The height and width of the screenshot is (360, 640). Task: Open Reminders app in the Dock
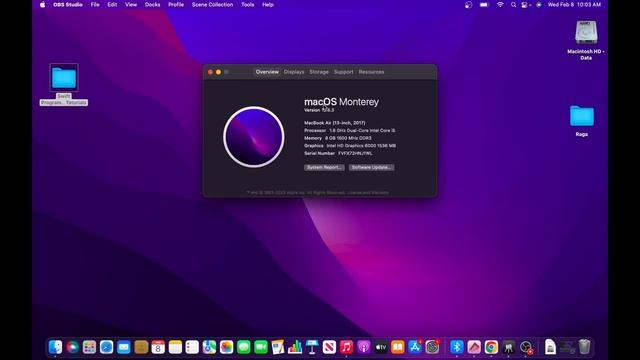click(x=192, y=347)
